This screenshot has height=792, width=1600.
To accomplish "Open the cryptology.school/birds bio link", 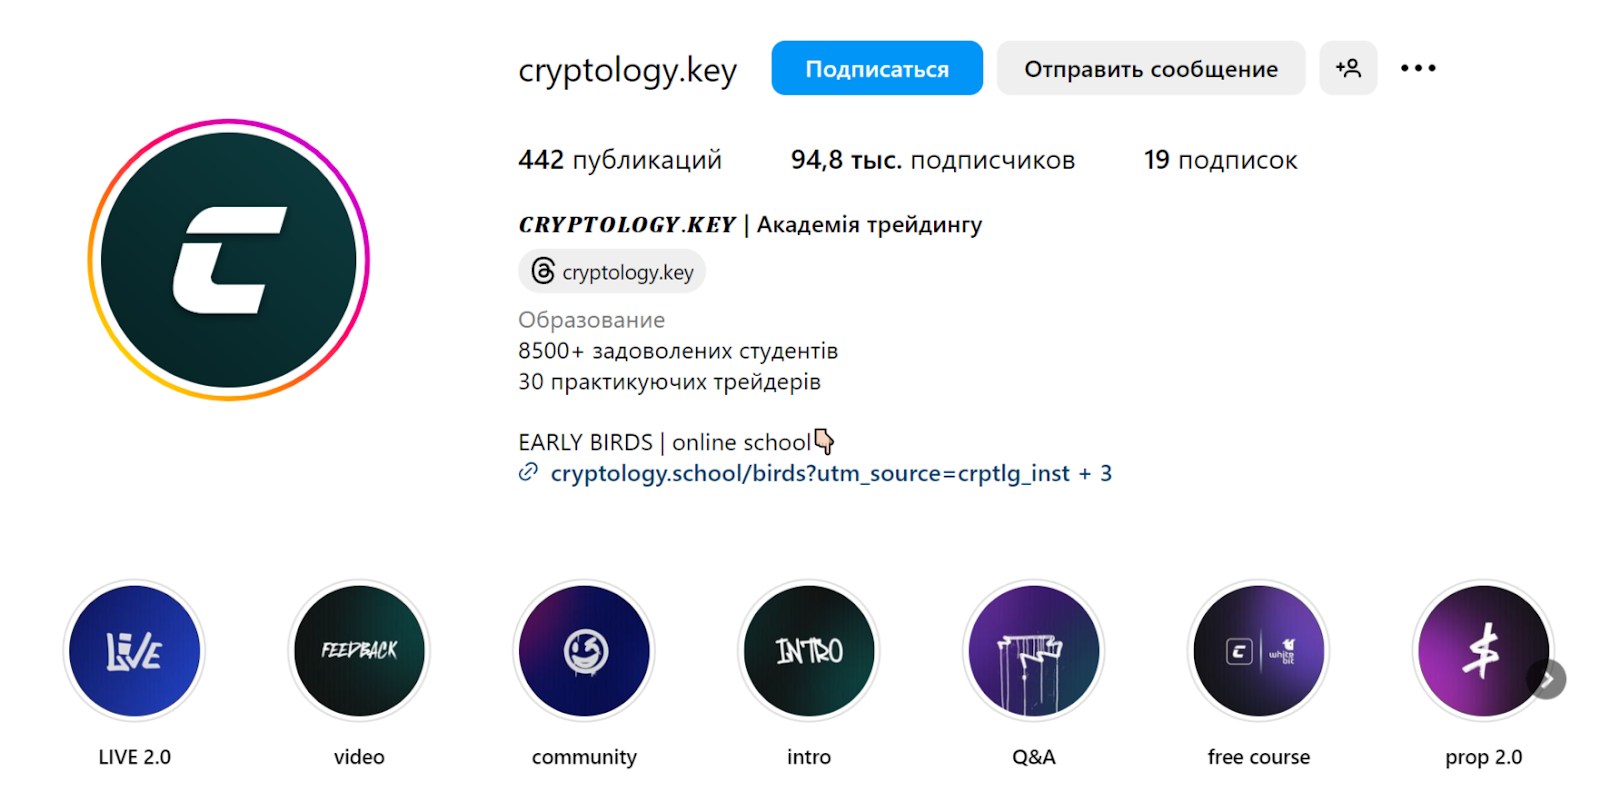I will [809, 473].
